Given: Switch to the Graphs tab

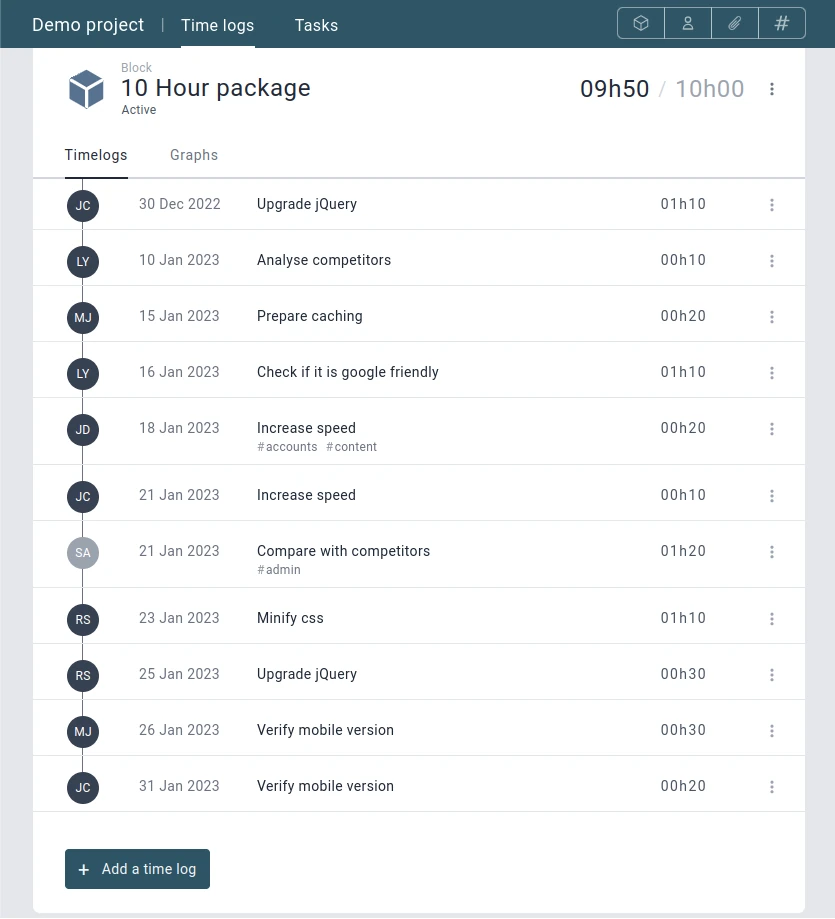Looking at the screenshot, I should [194, 155].
